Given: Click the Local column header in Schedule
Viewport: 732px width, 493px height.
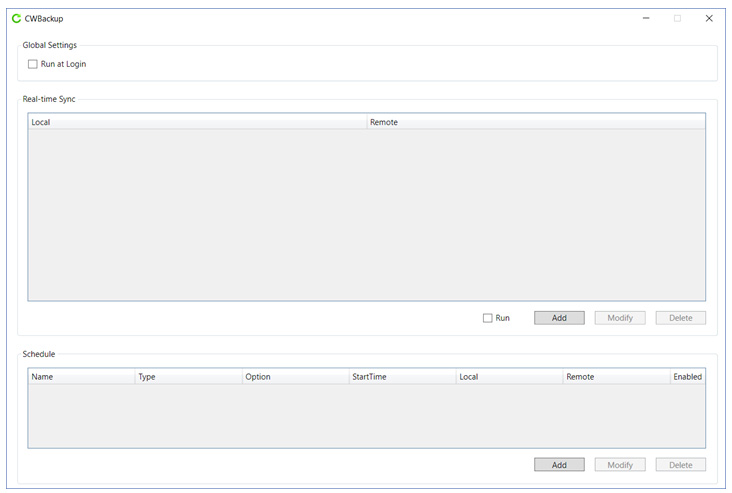Looking at the screenshot, I should [x=509, y=377].
